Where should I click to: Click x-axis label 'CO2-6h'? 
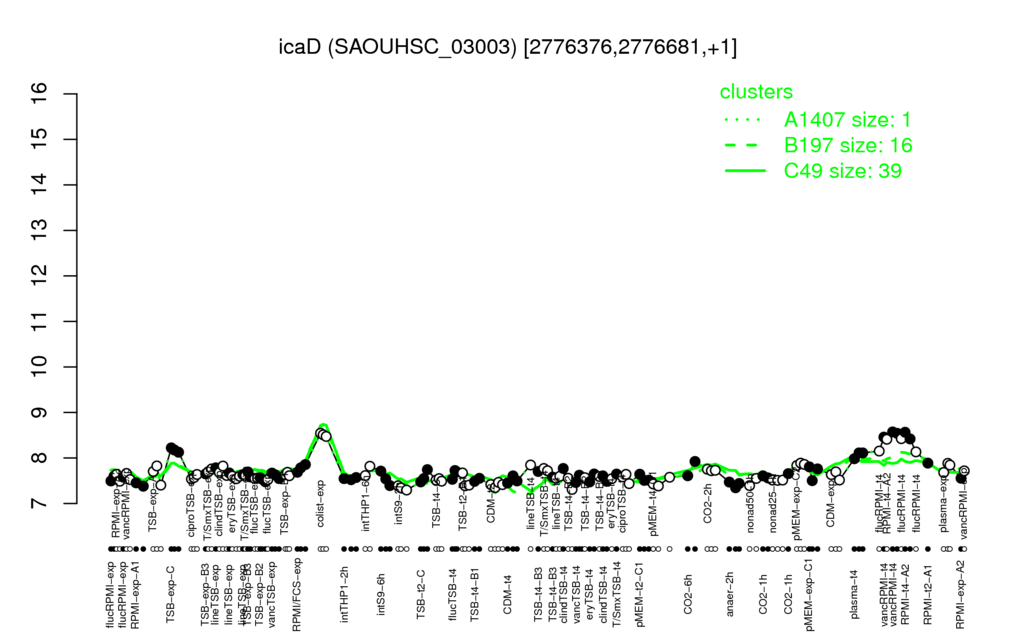(x=687, y=594)
